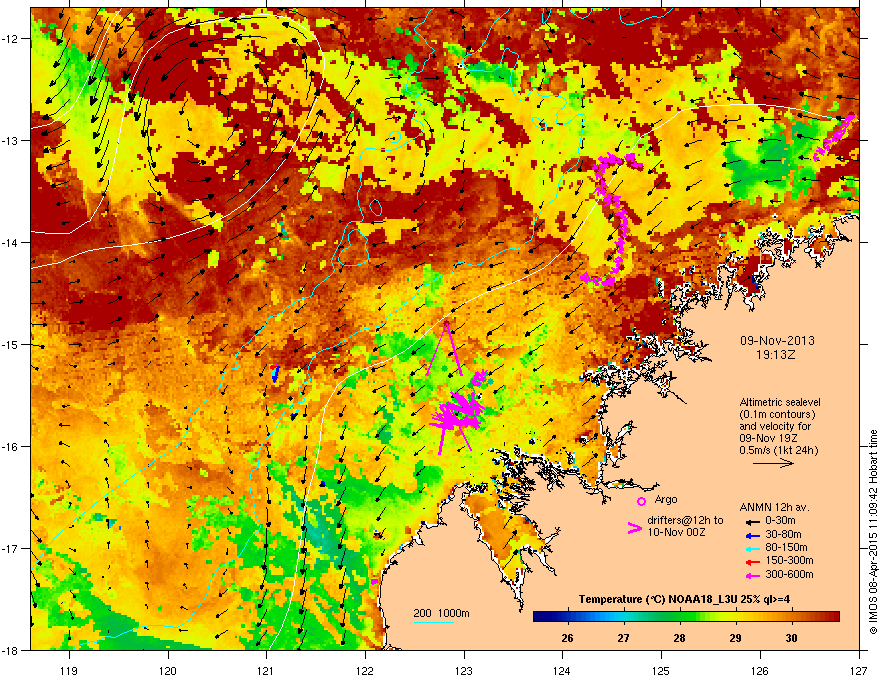This screenshot has width=880, height=680.
Task: Click the '30' tick label under the color bar
Action: 791,638
